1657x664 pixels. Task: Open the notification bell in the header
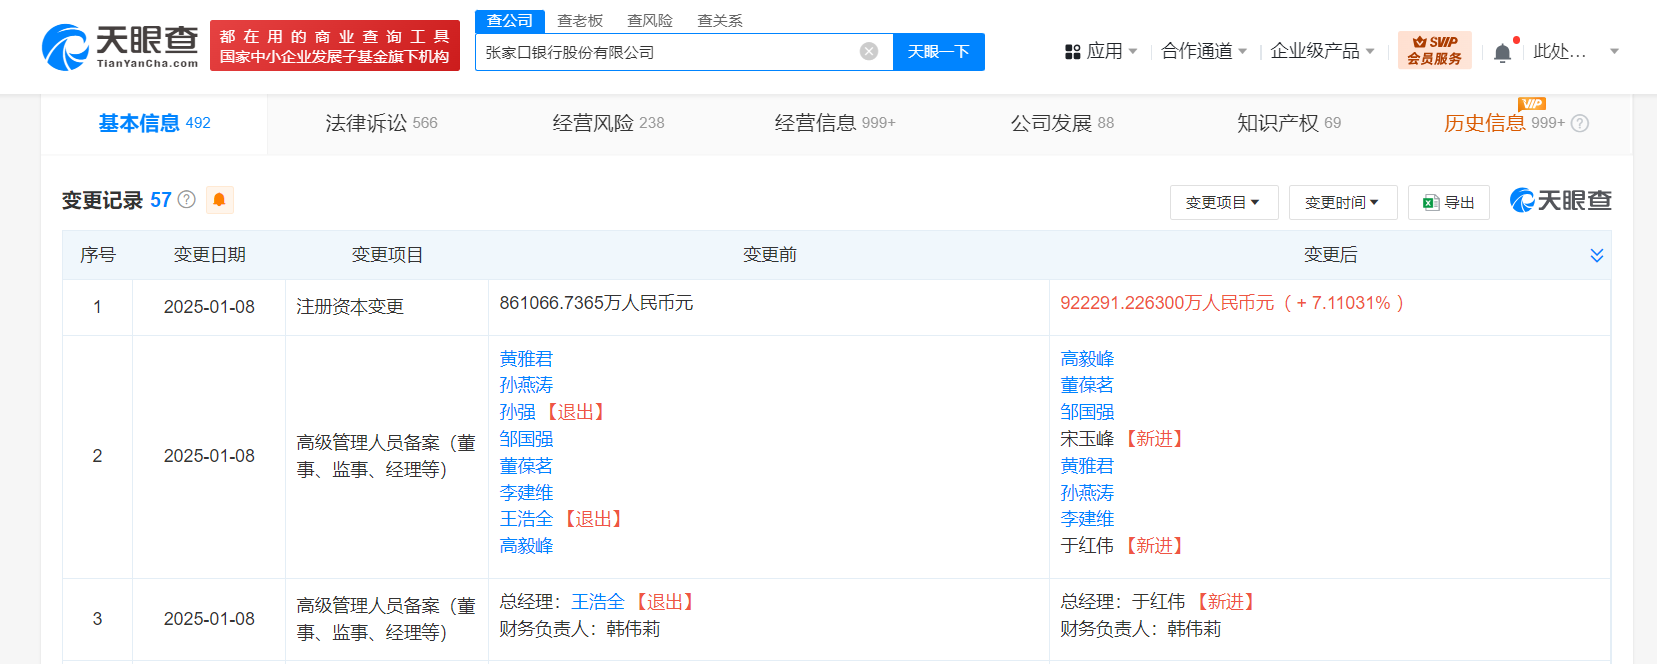click(x=1502, y=52)
